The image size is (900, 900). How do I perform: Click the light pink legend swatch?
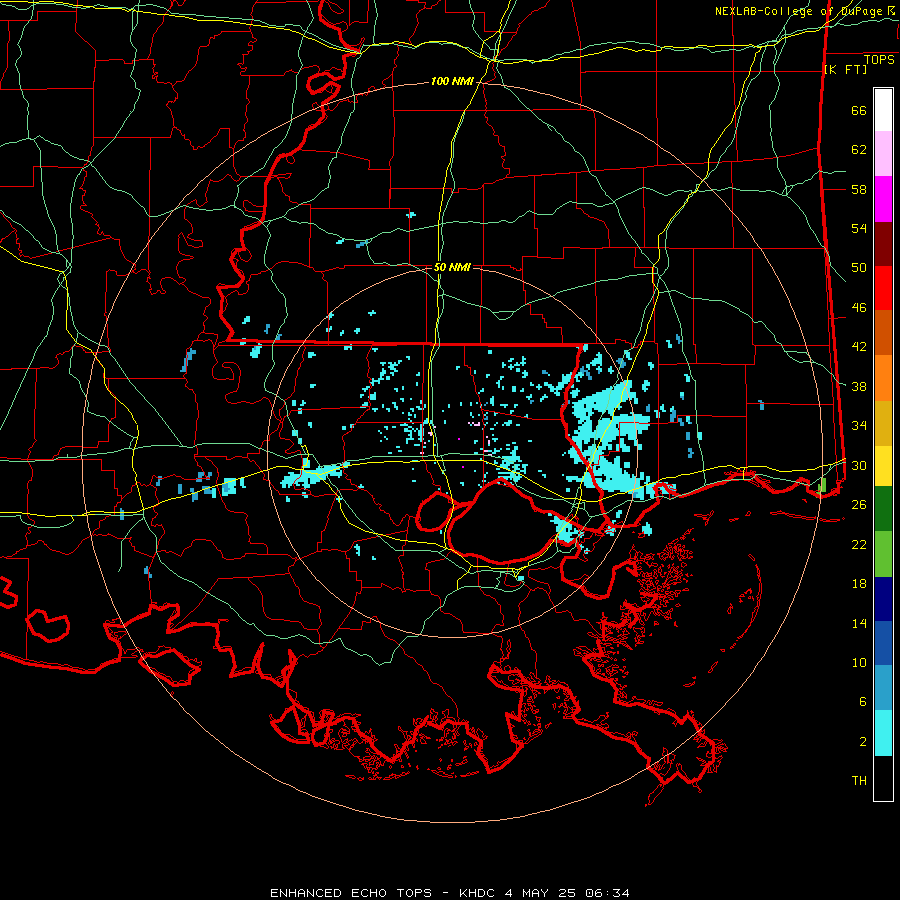tap(883, 154)
